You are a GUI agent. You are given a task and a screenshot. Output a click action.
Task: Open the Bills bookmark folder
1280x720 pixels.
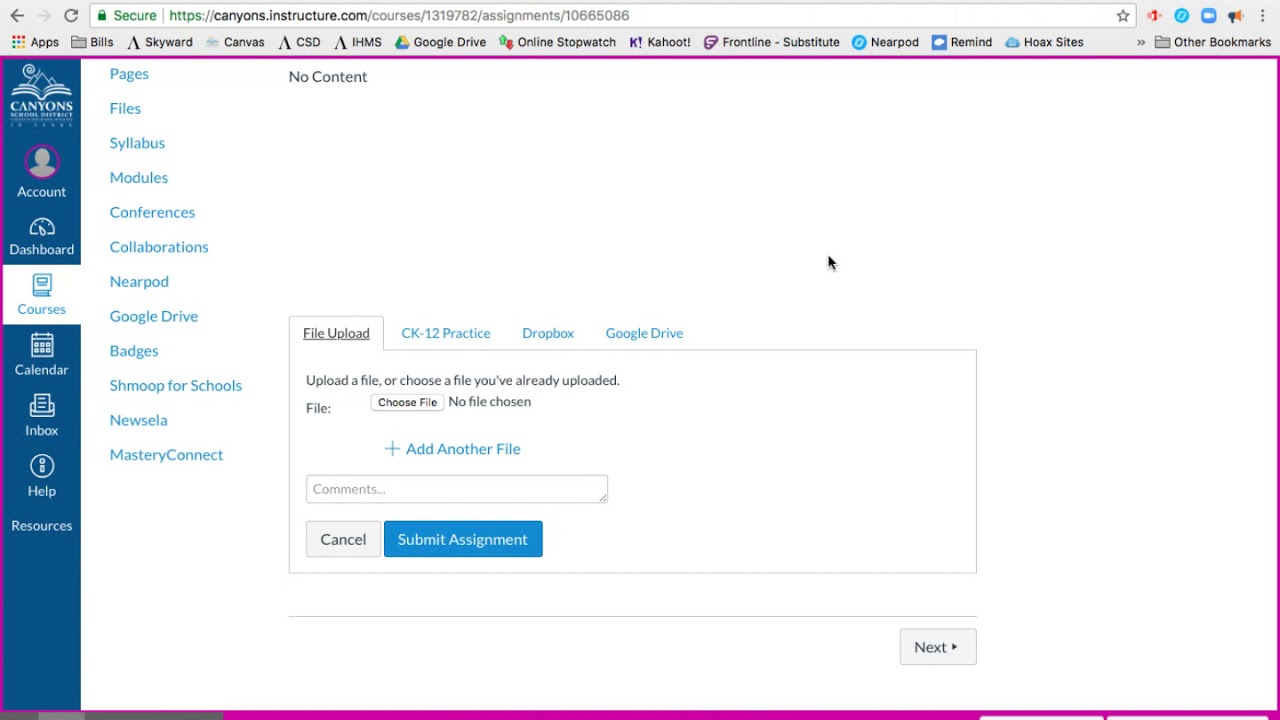click(92, 42)
